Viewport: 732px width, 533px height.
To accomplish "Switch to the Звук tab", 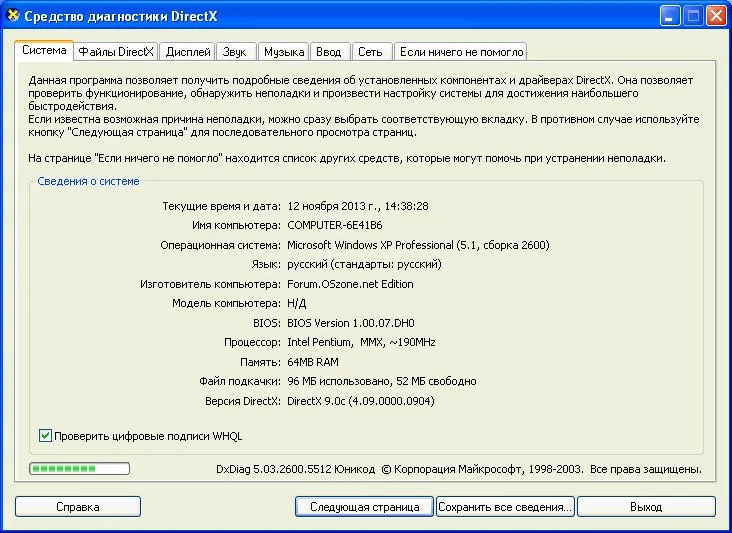I will pos(234,52).
